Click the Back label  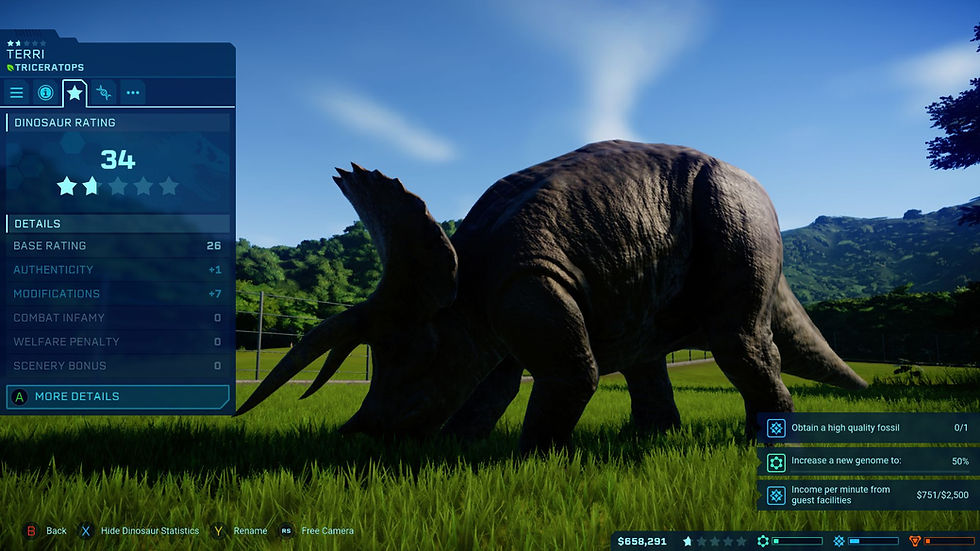click(56, 531)
